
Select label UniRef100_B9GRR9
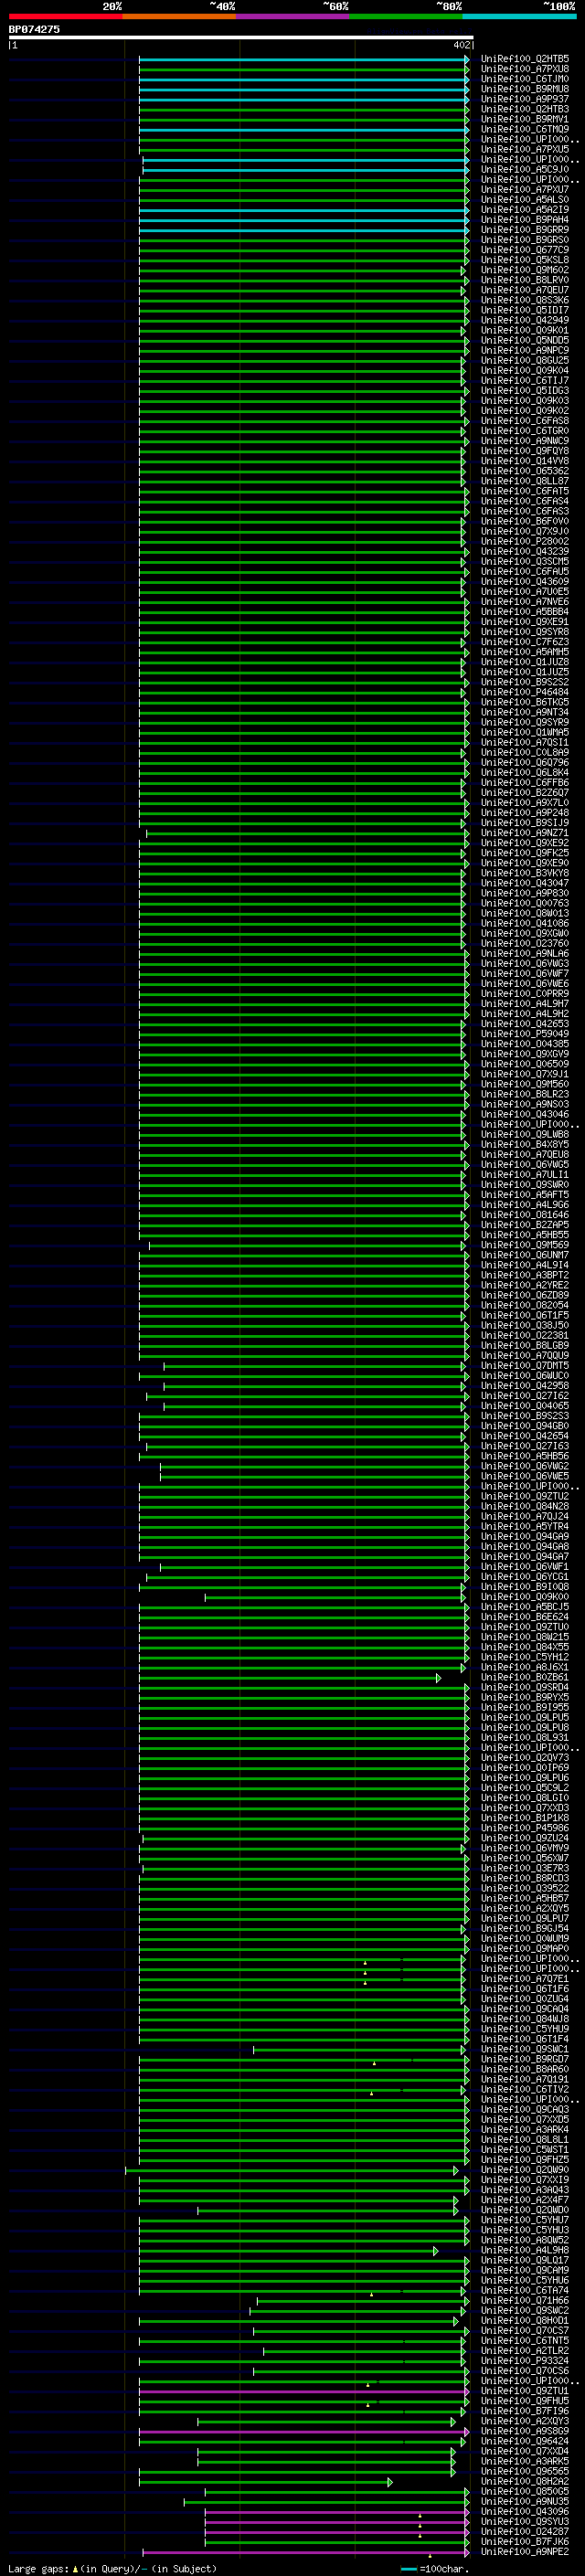(525, 230)
